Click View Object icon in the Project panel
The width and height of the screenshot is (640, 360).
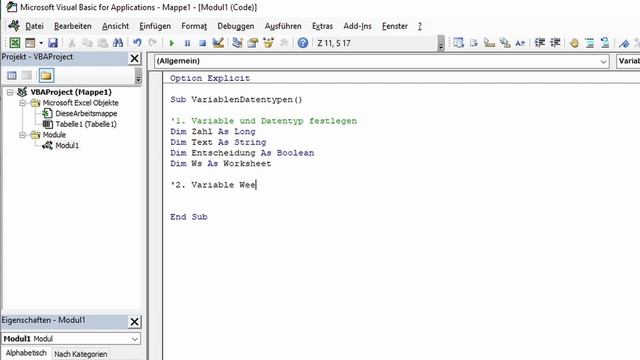(x=27, y=76)
